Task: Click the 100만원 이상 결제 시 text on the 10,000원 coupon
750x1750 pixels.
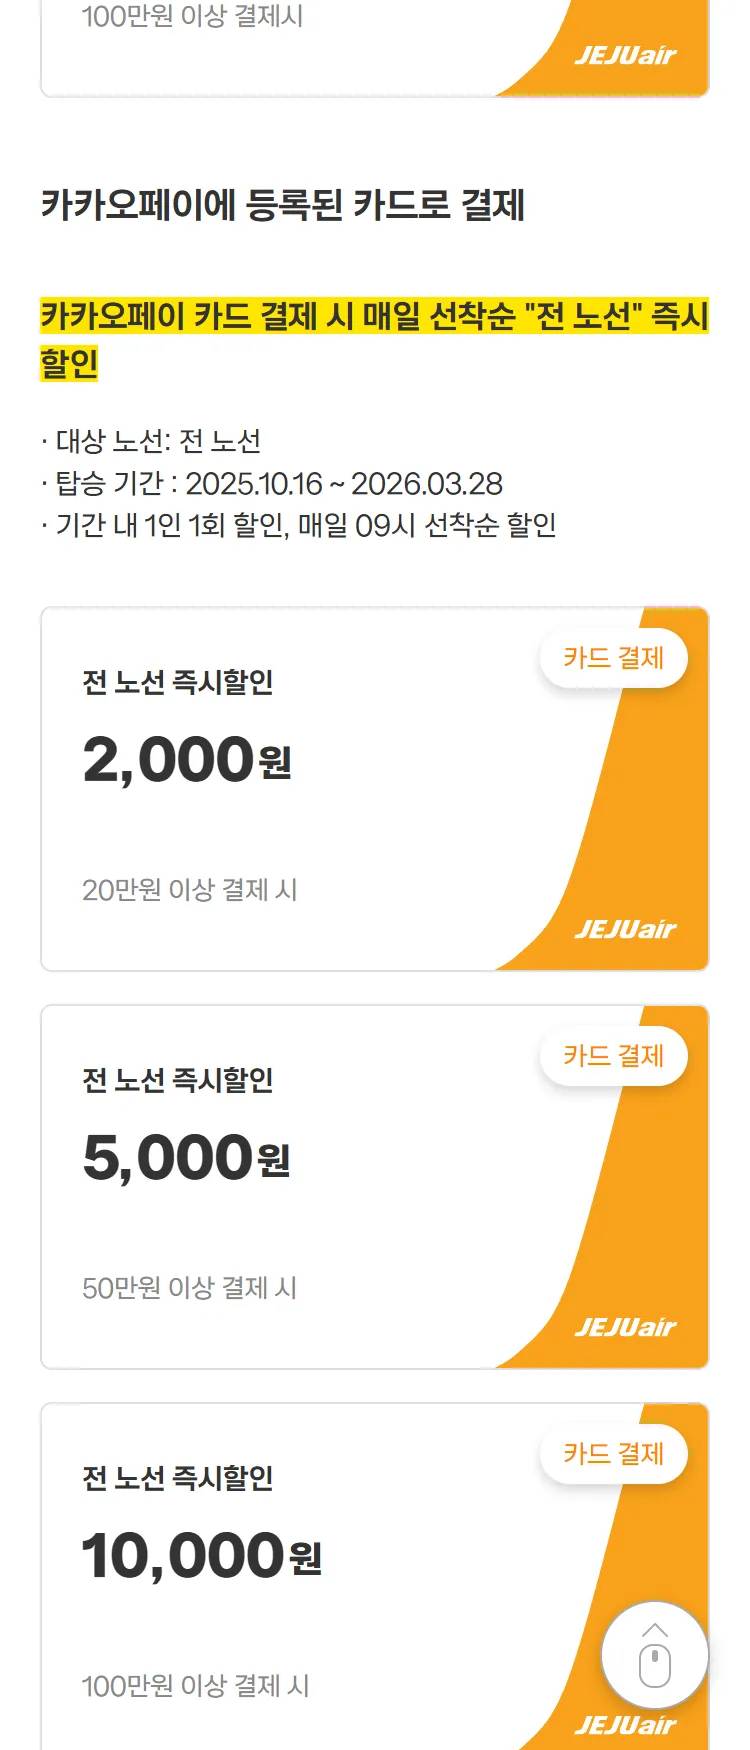Action: (x=196, y=1686)
